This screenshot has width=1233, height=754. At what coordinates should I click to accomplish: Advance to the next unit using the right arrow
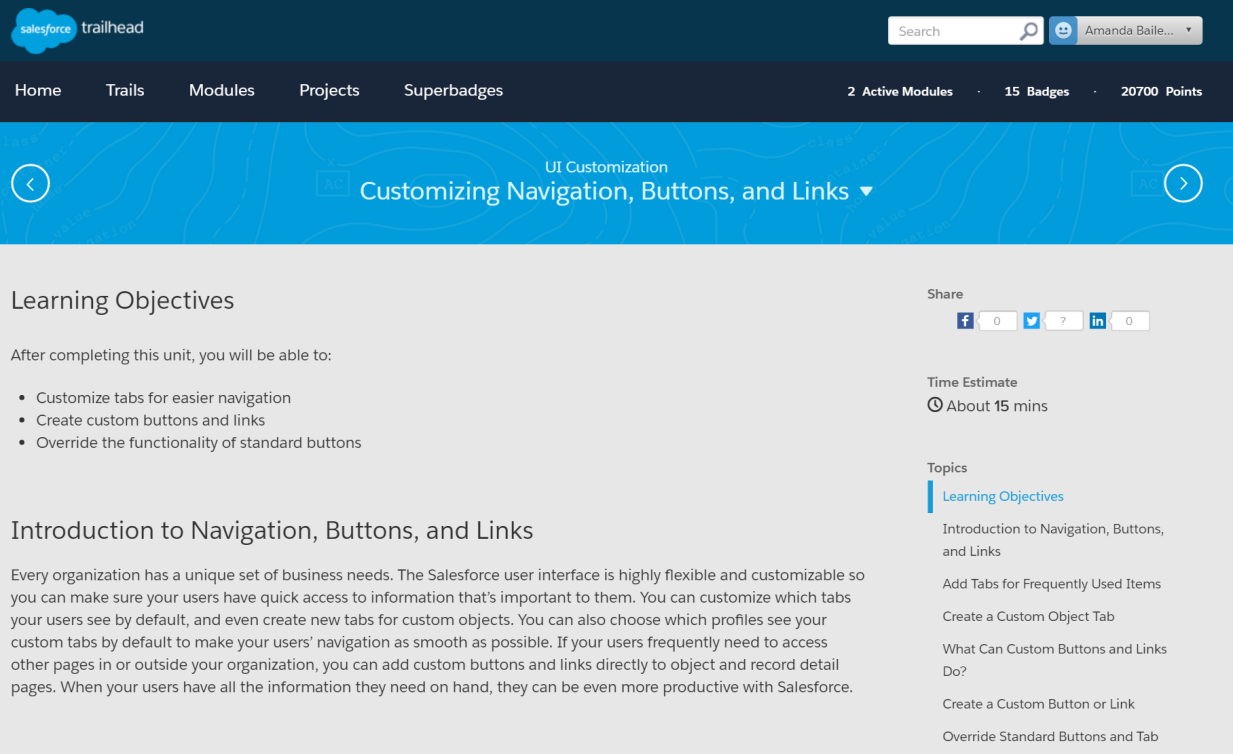[1183, 183]
